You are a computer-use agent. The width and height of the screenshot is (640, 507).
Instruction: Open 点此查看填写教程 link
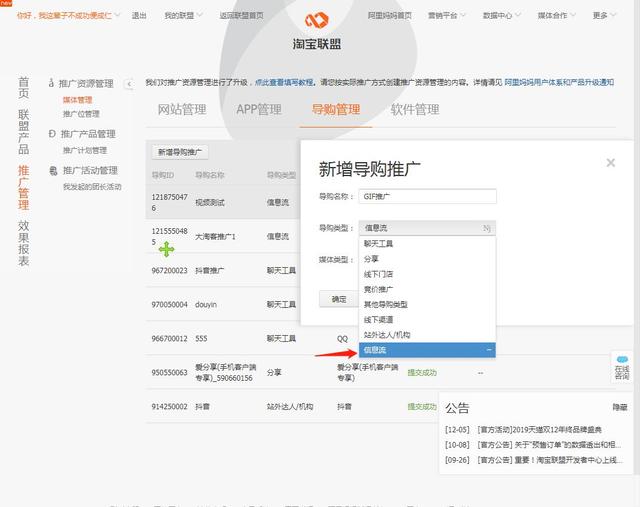click(284, 82)
